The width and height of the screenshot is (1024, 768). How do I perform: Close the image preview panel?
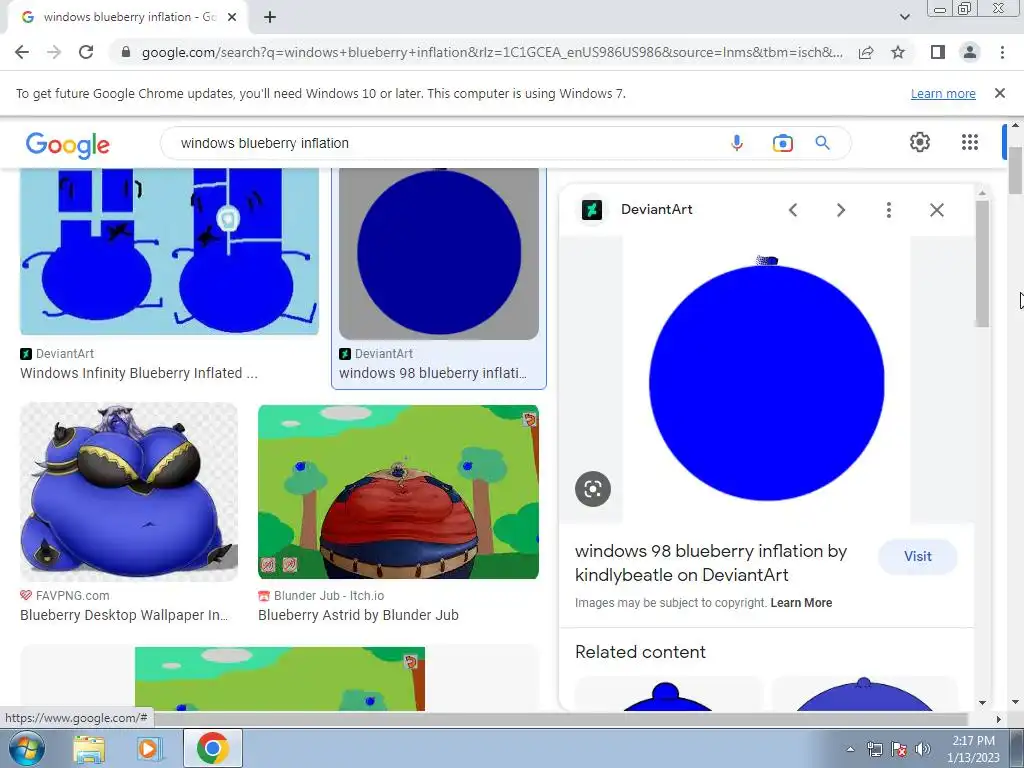coord(936,210)
